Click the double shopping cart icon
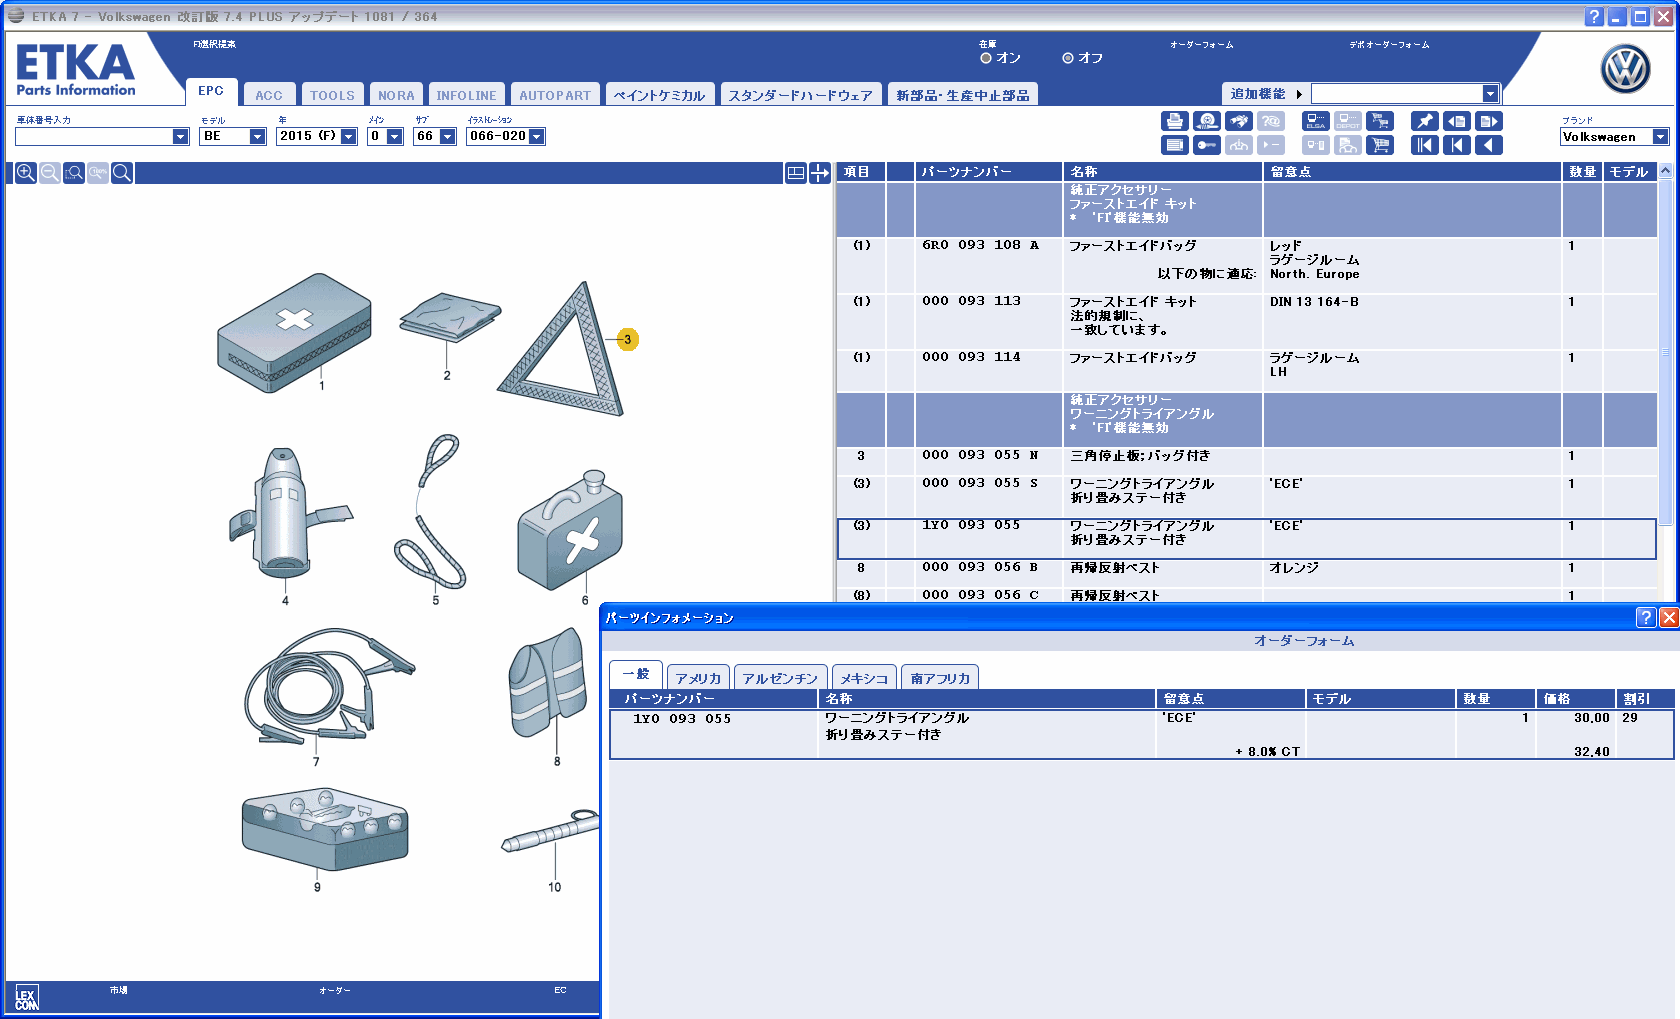The width and height of the screenshot is (1680, 1019). coord(1380,121)
